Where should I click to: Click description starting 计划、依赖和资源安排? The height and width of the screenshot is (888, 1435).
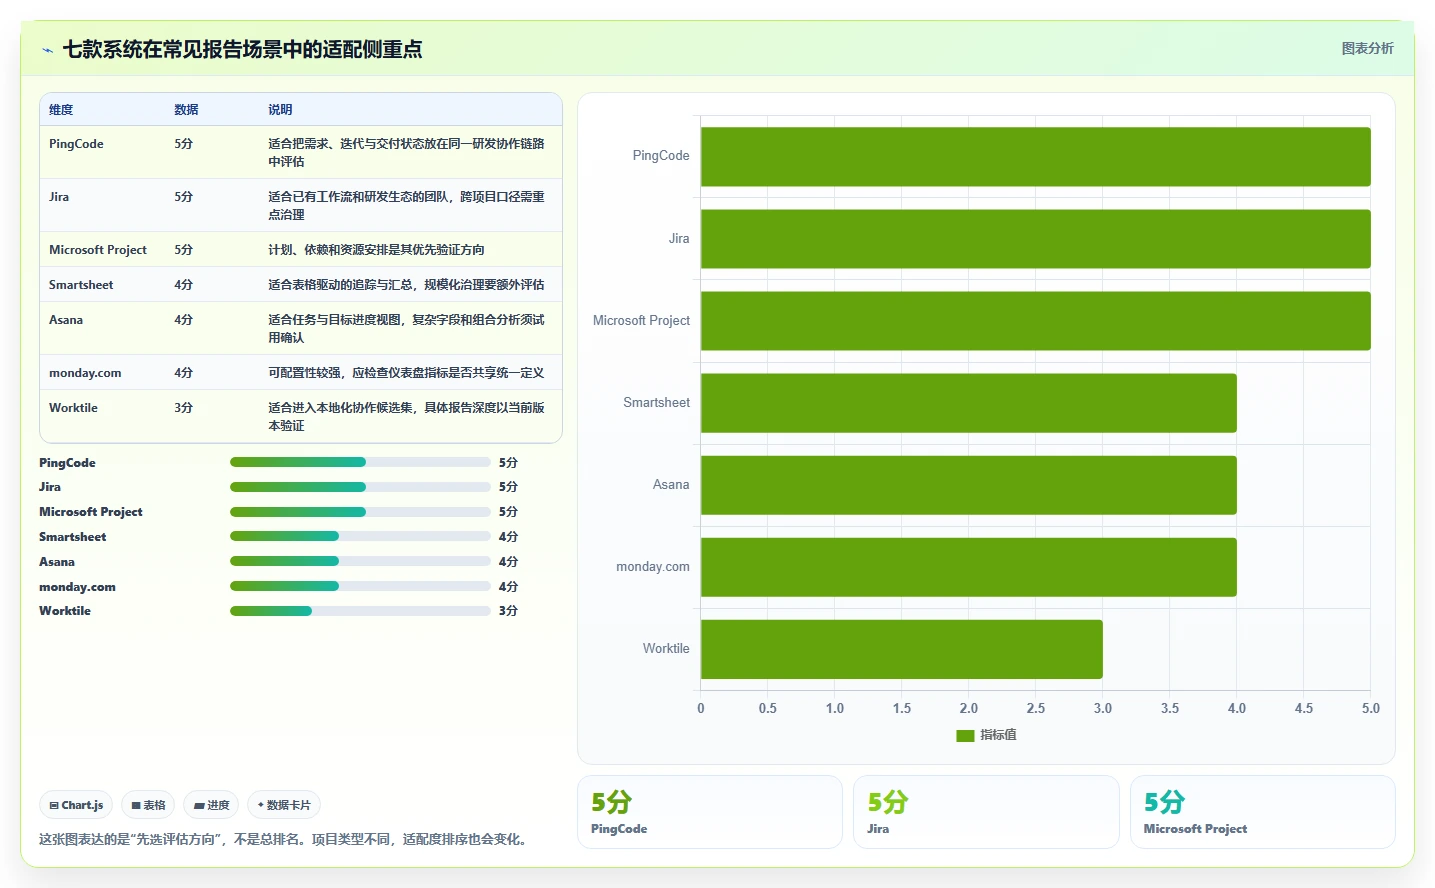(x=376, y=250)
